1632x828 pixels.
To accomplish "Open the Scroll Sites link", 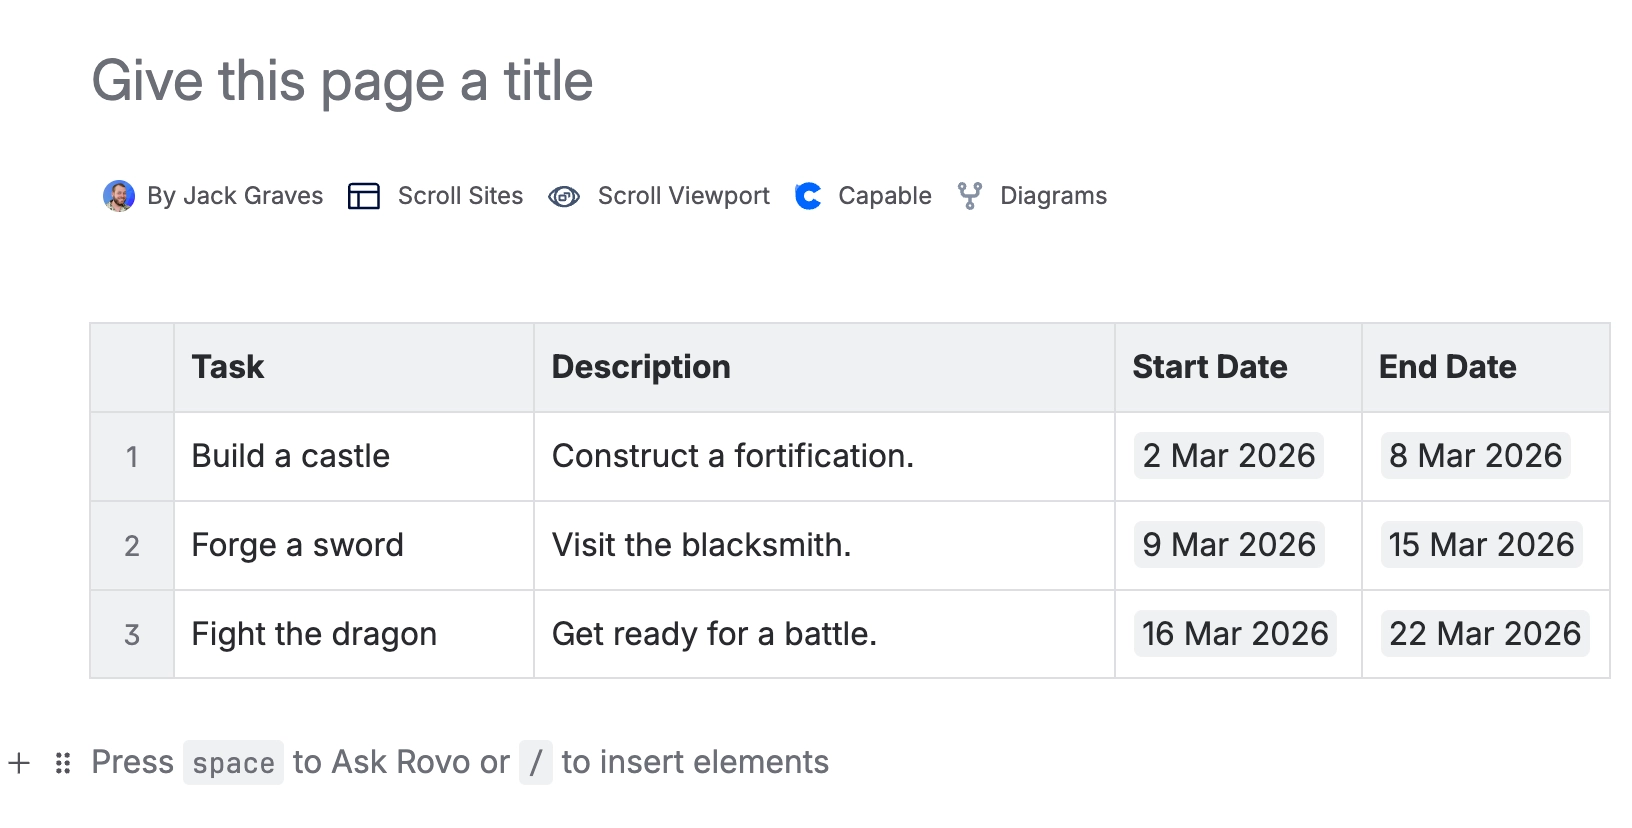I will tap(460, 196).
